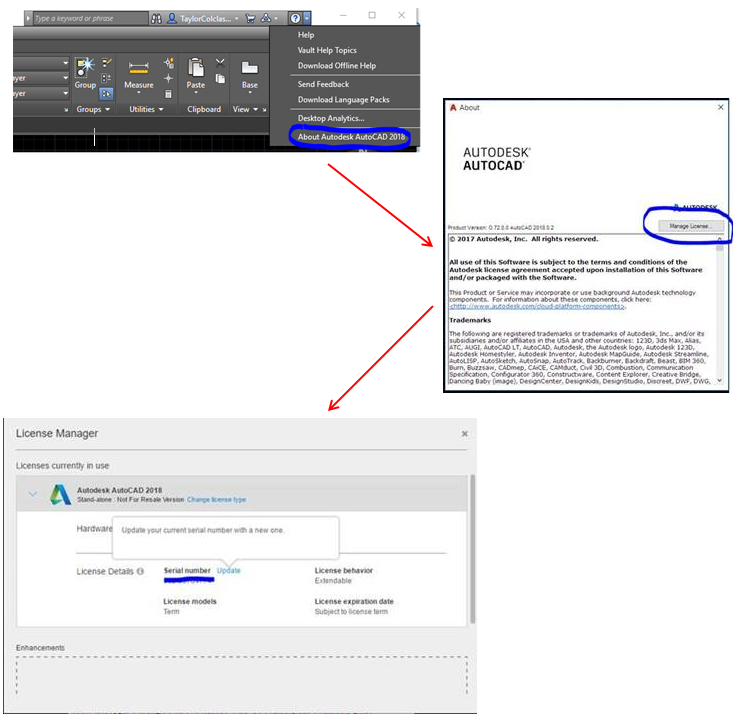Click the info icon beside License Details

click(140, 571)
